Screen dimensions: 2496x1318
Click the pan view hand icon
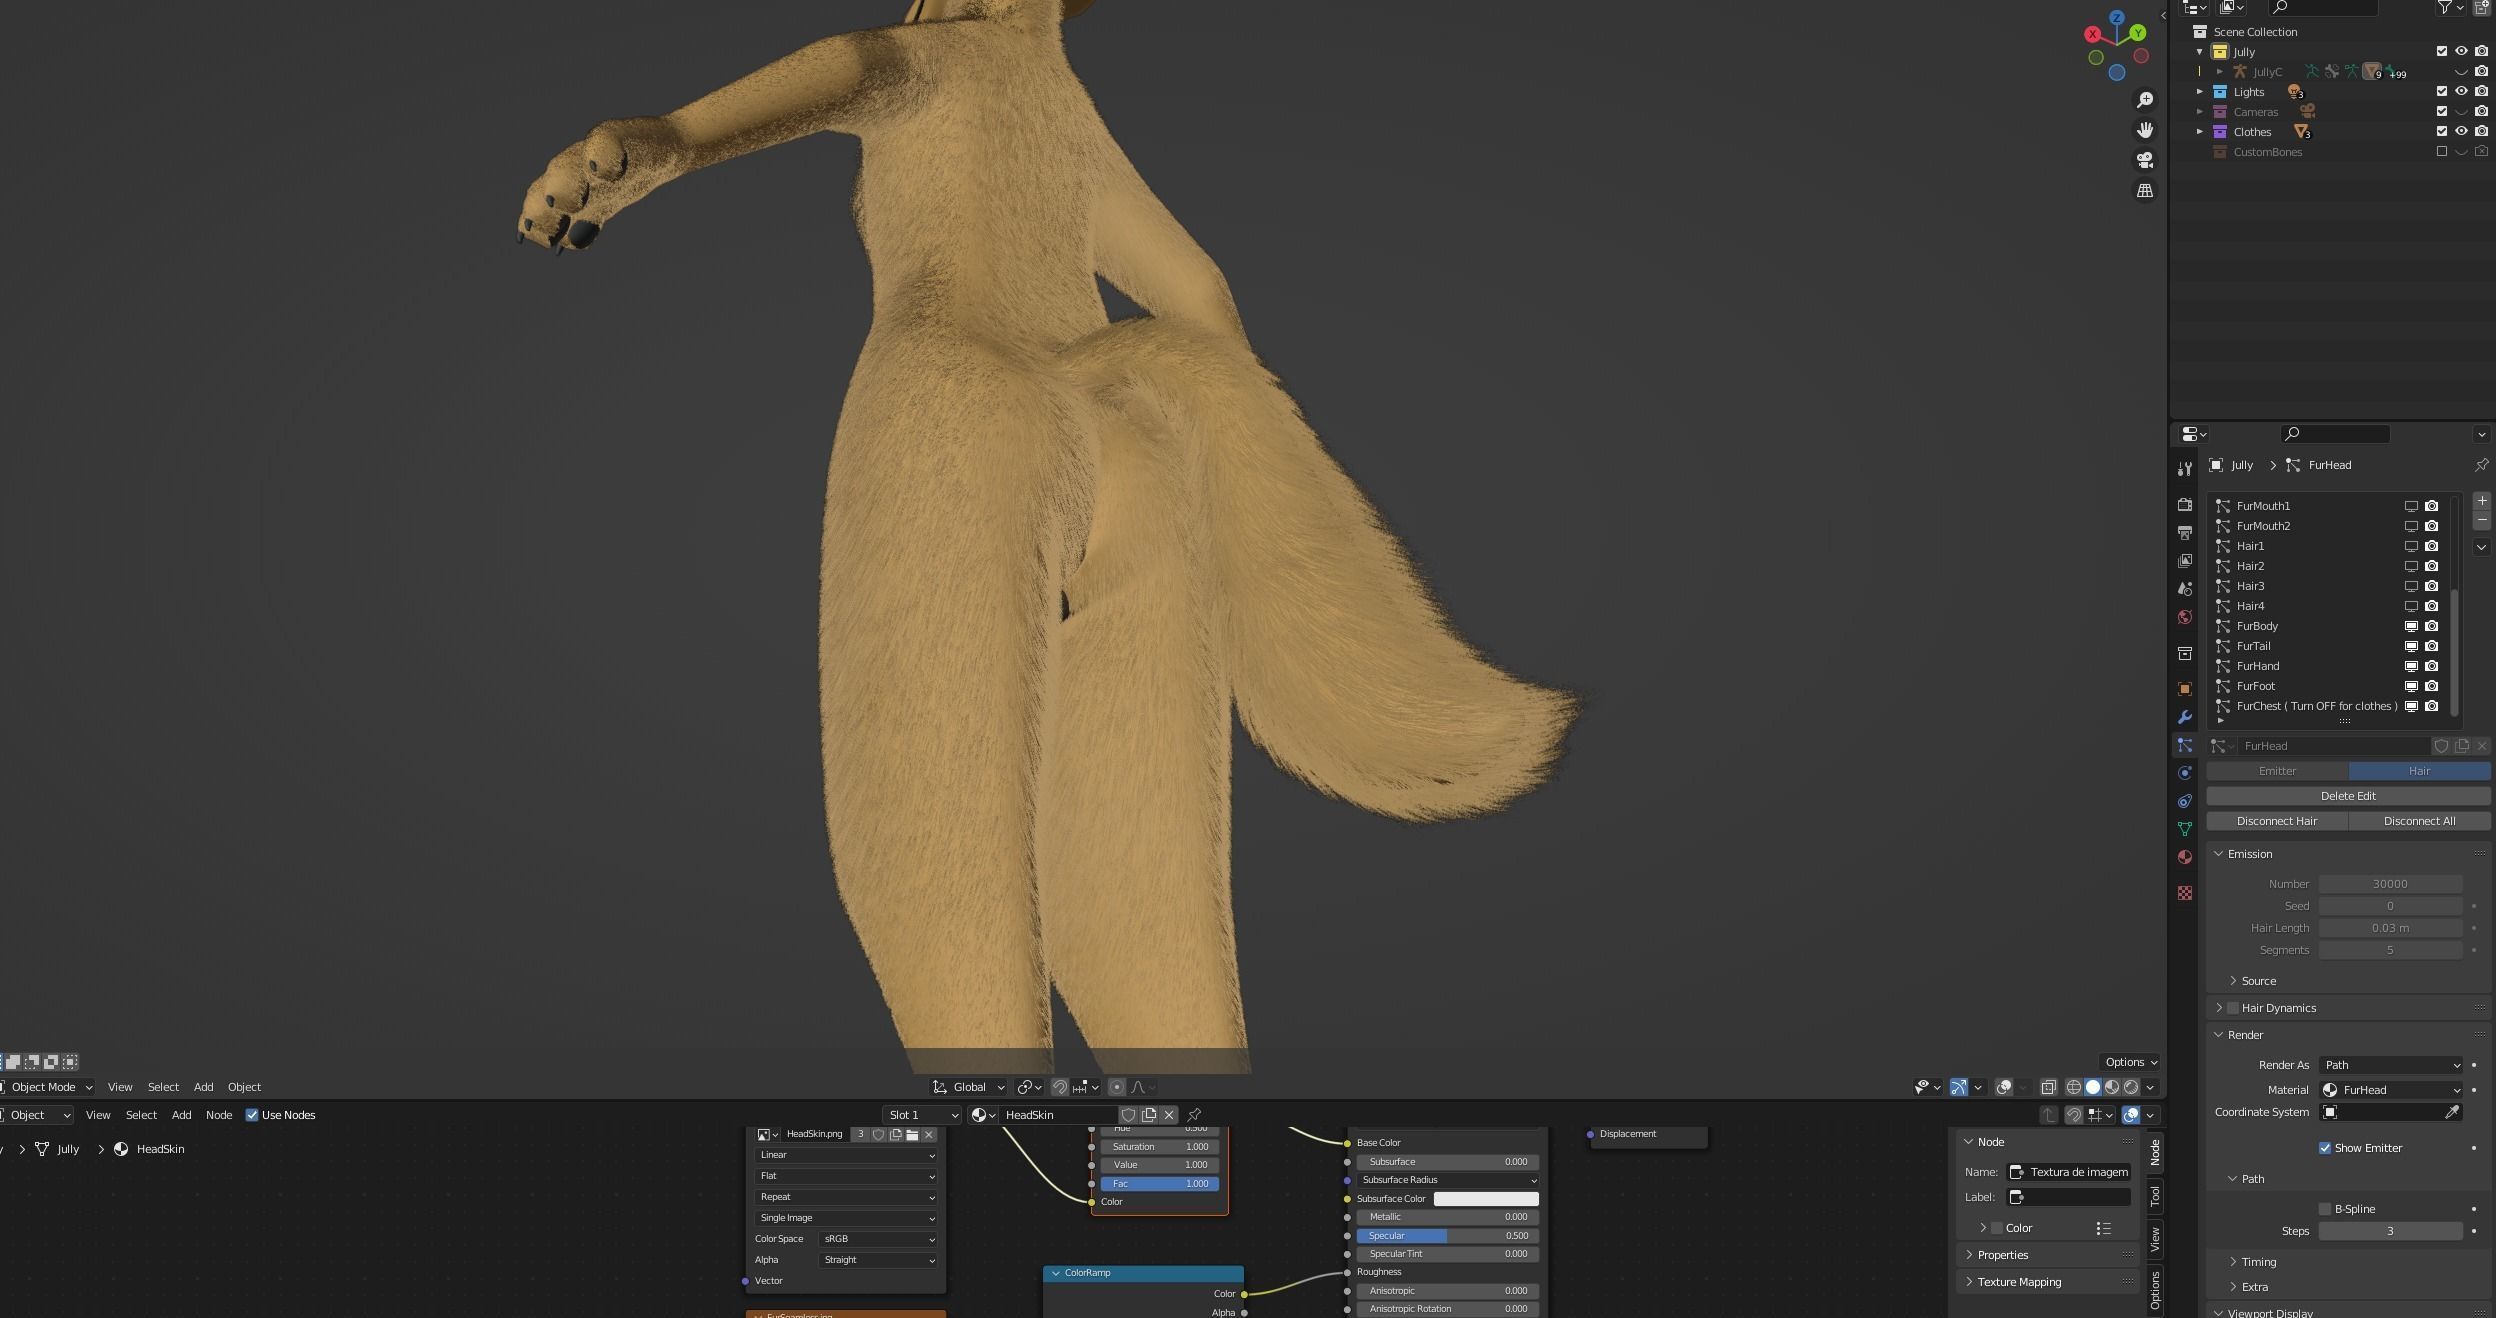point(2145,130)
